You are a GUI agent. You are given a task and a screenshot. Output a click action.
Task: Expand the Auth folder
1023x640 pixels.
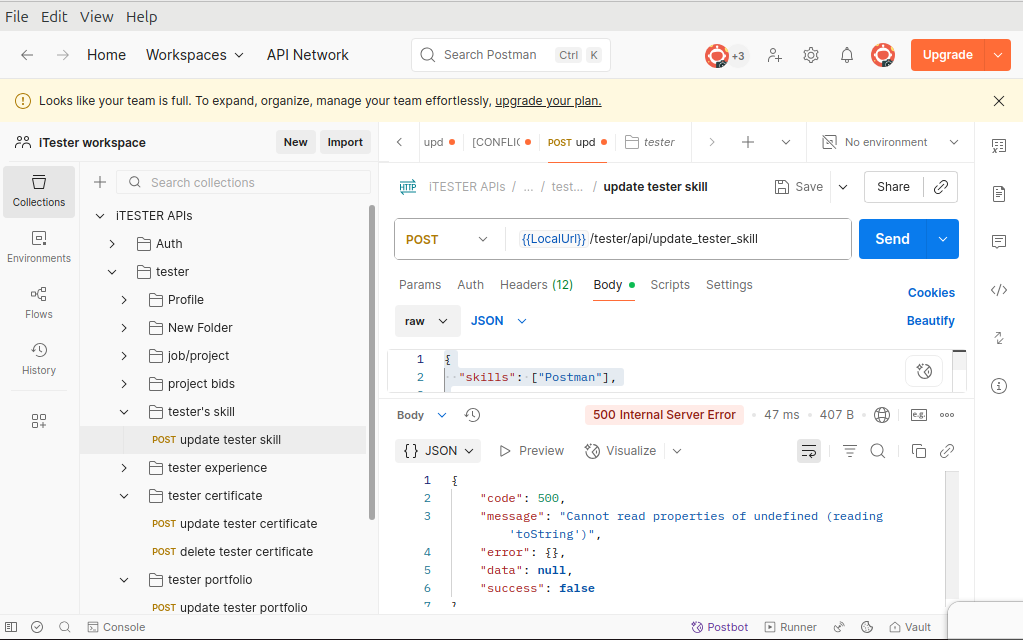tap(113, 244)
